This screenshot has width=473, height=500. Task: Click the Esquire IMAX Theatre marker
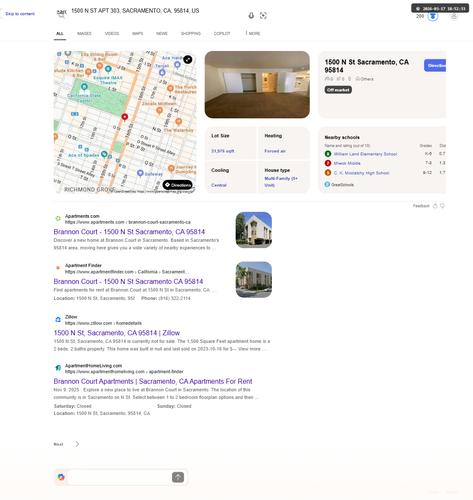tap(108, 69)
